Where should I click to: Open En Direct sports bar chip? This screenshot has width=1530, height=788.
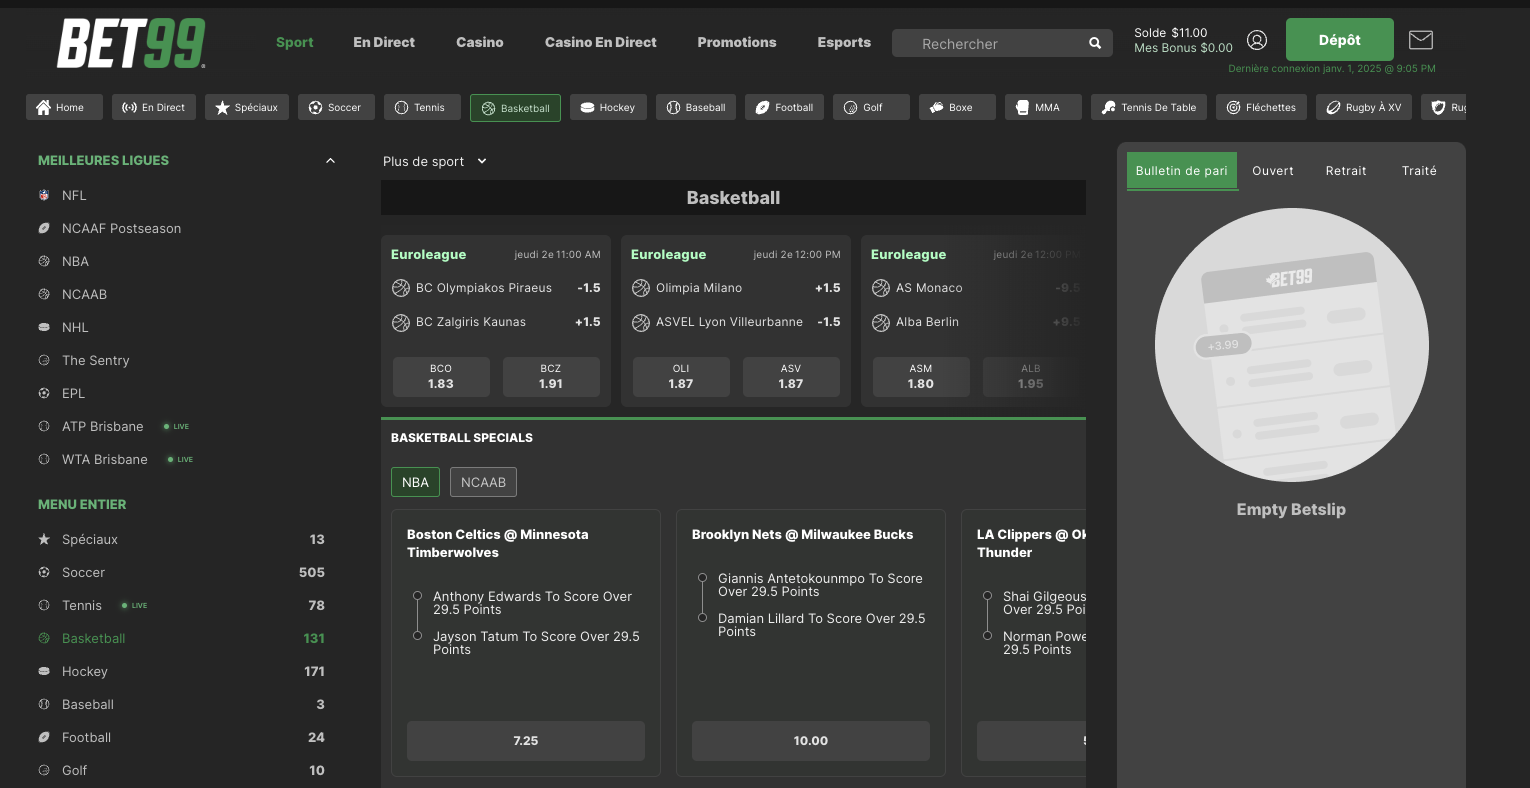154,107
